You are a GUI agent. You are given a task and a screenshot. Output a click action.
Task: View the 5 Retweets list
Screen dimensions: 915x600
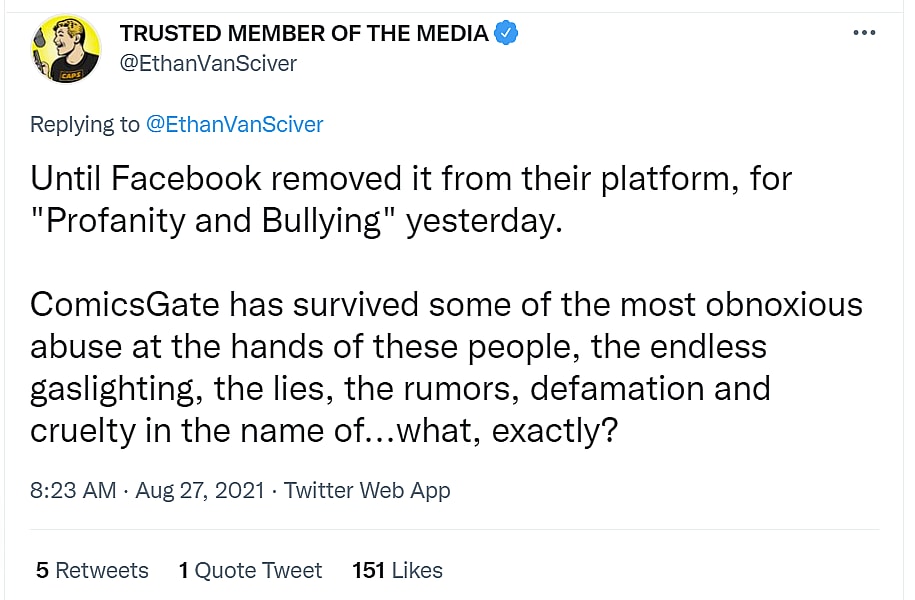92,570
